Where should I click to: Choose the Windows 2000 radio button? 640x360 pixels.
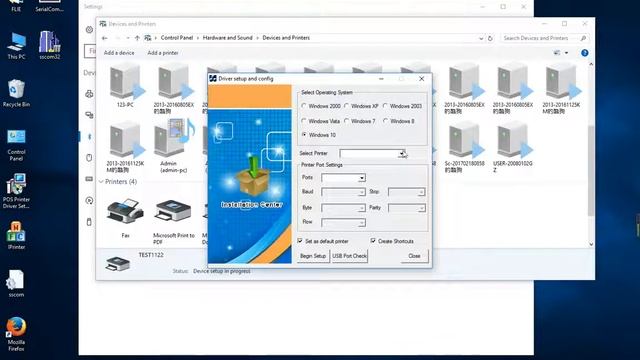pyautogui.click(x=304, y=106)
